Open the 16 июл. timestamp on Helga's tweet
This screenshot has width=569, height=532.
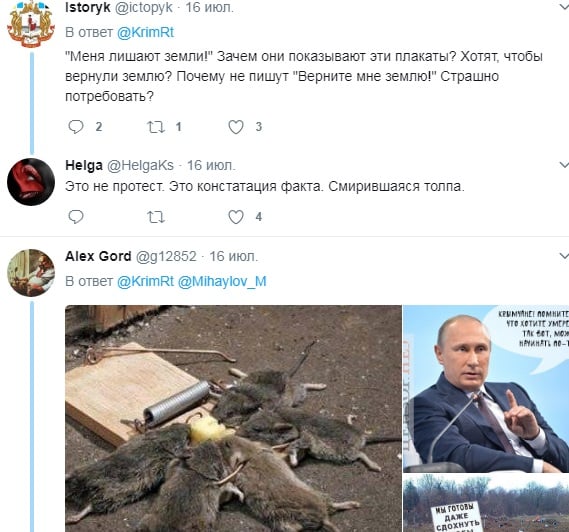tap(211, 165)
